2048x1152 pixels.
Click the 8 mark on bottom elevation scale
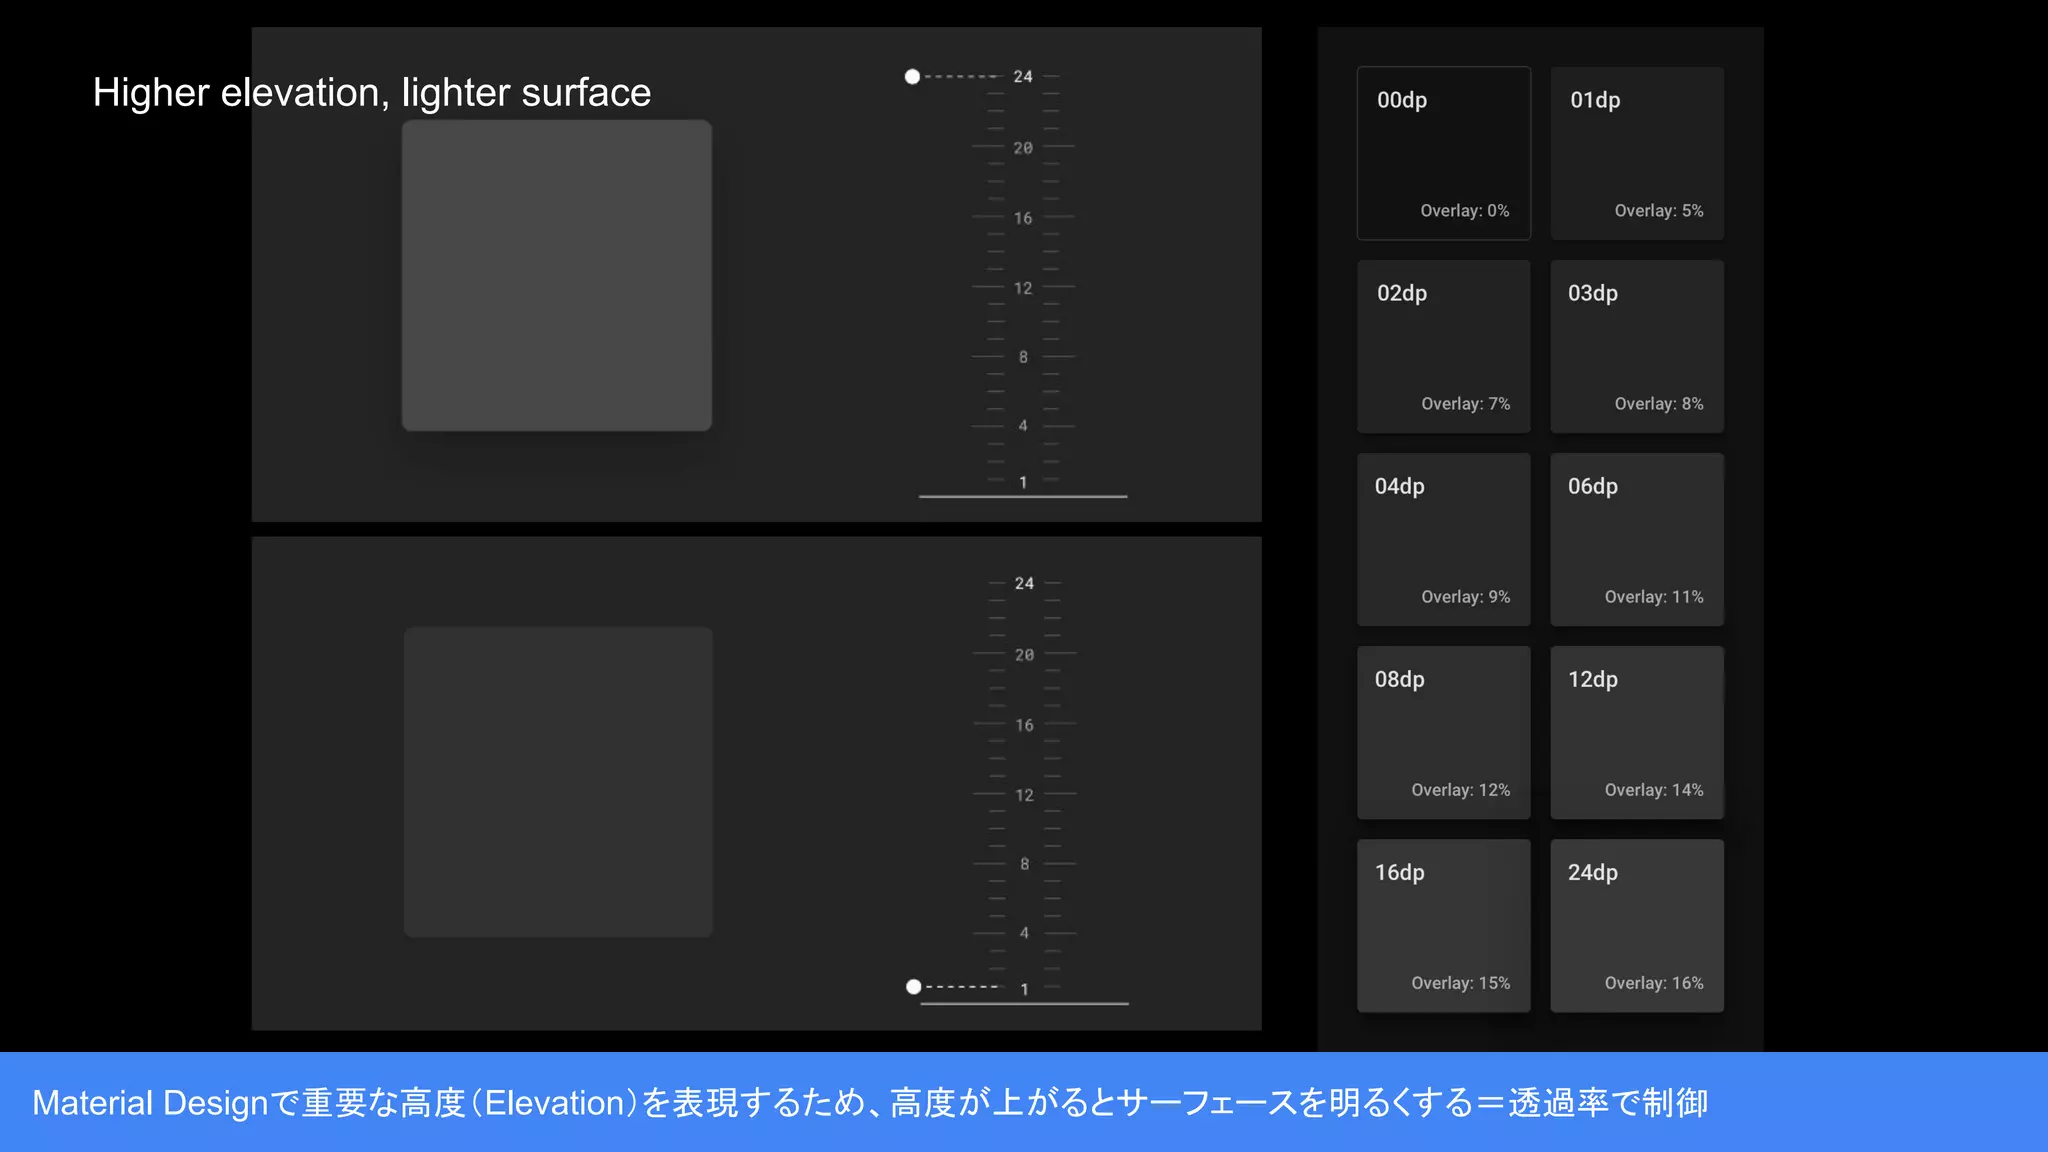click(1024, 863)
